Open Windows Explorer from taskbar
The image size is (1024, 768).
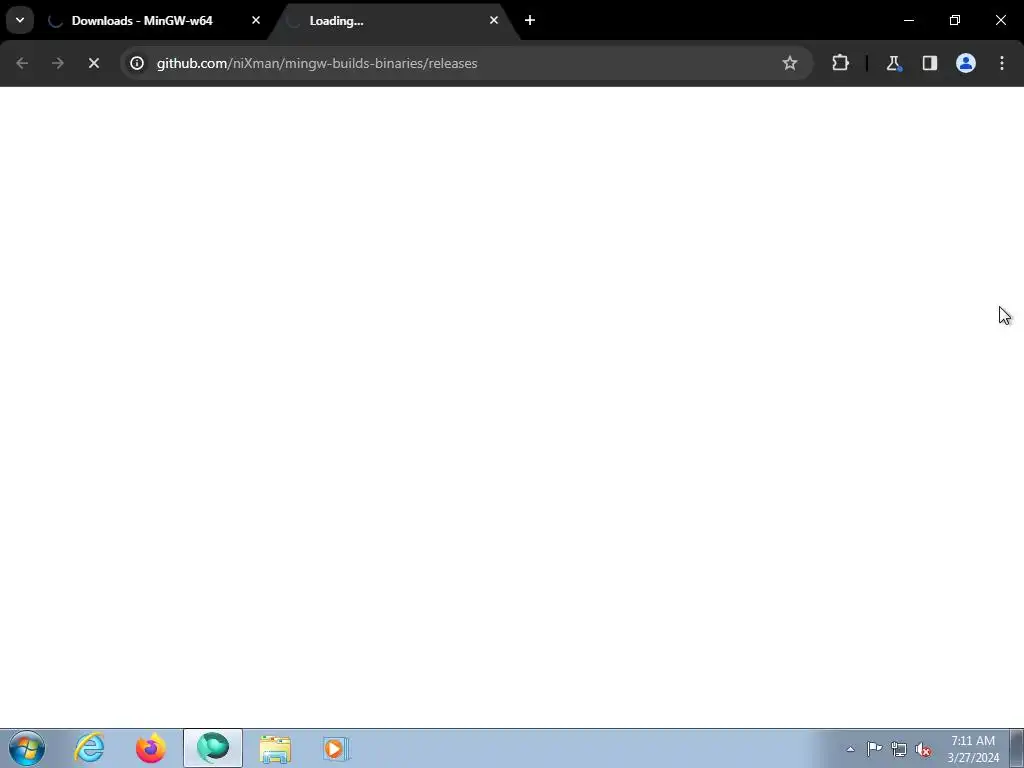pos(275,748)
